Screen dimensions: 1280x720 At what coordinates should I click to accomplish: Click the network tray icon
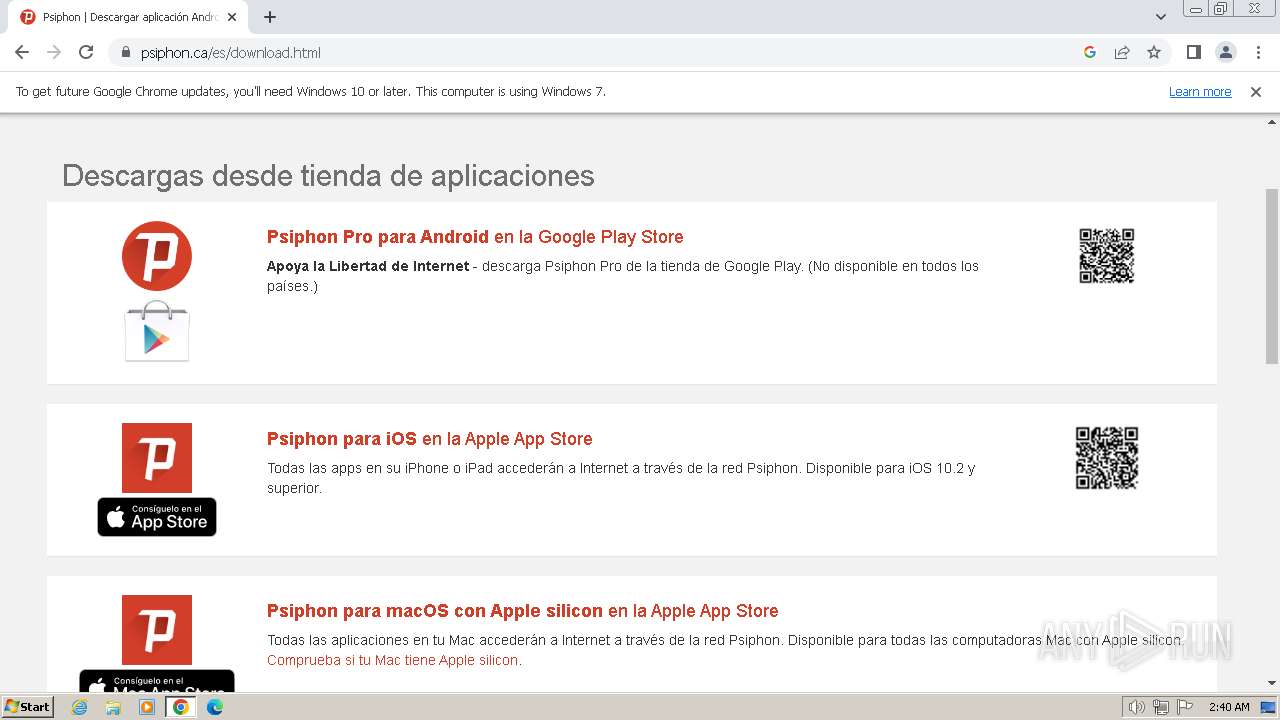(1161, 707)
